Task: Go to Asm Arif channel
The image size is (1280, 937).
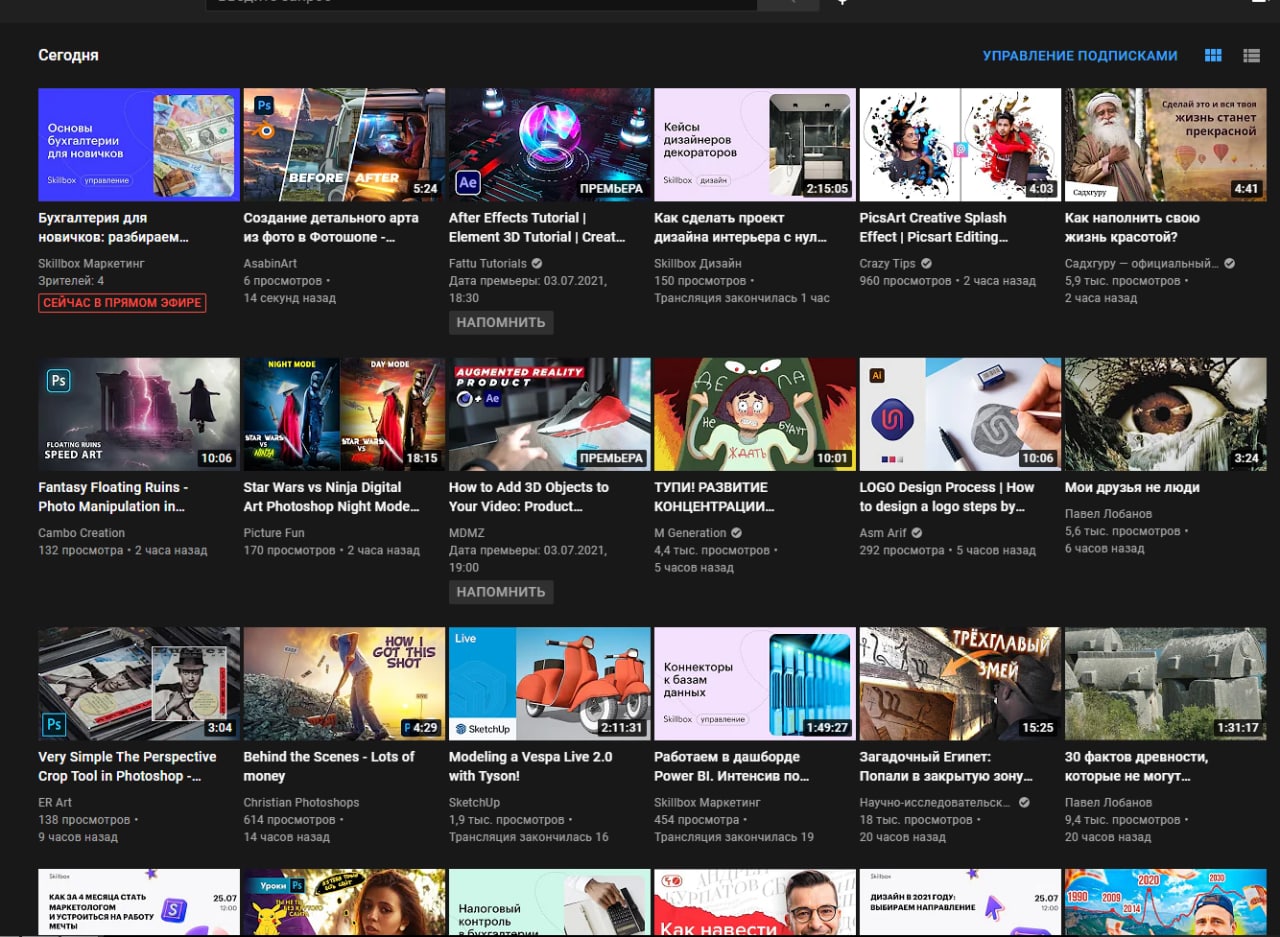Action: point(883,533)
